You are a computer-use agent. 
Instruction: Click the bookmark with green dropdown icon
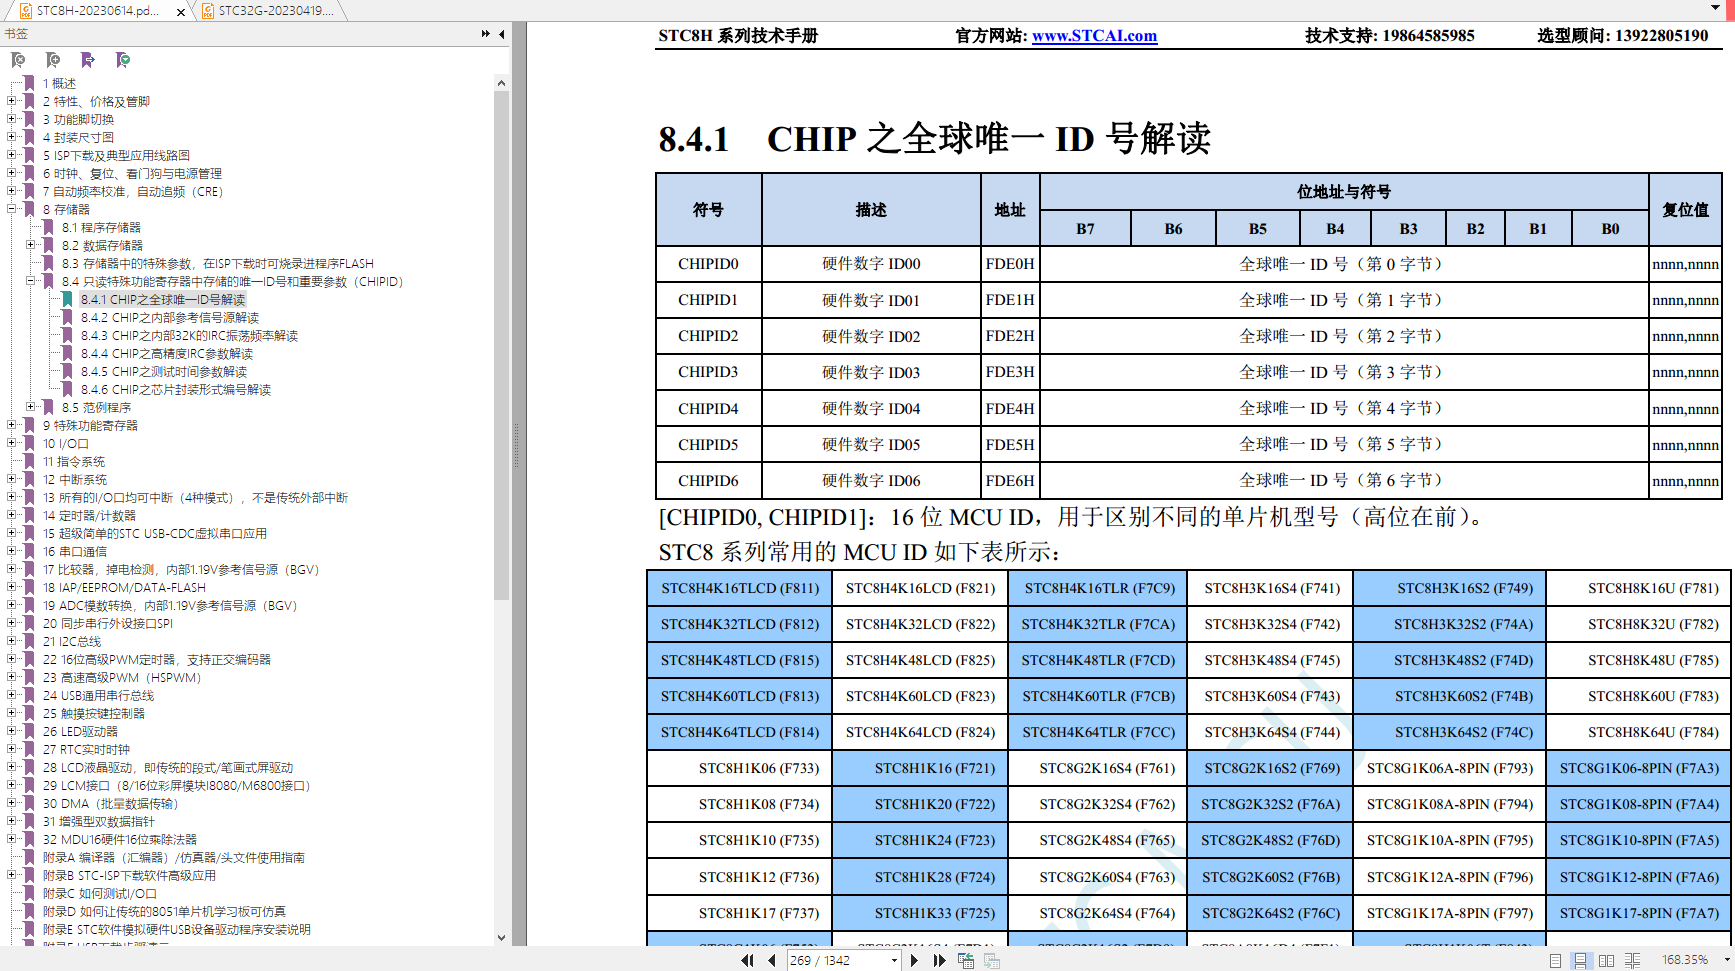(123, 60)
